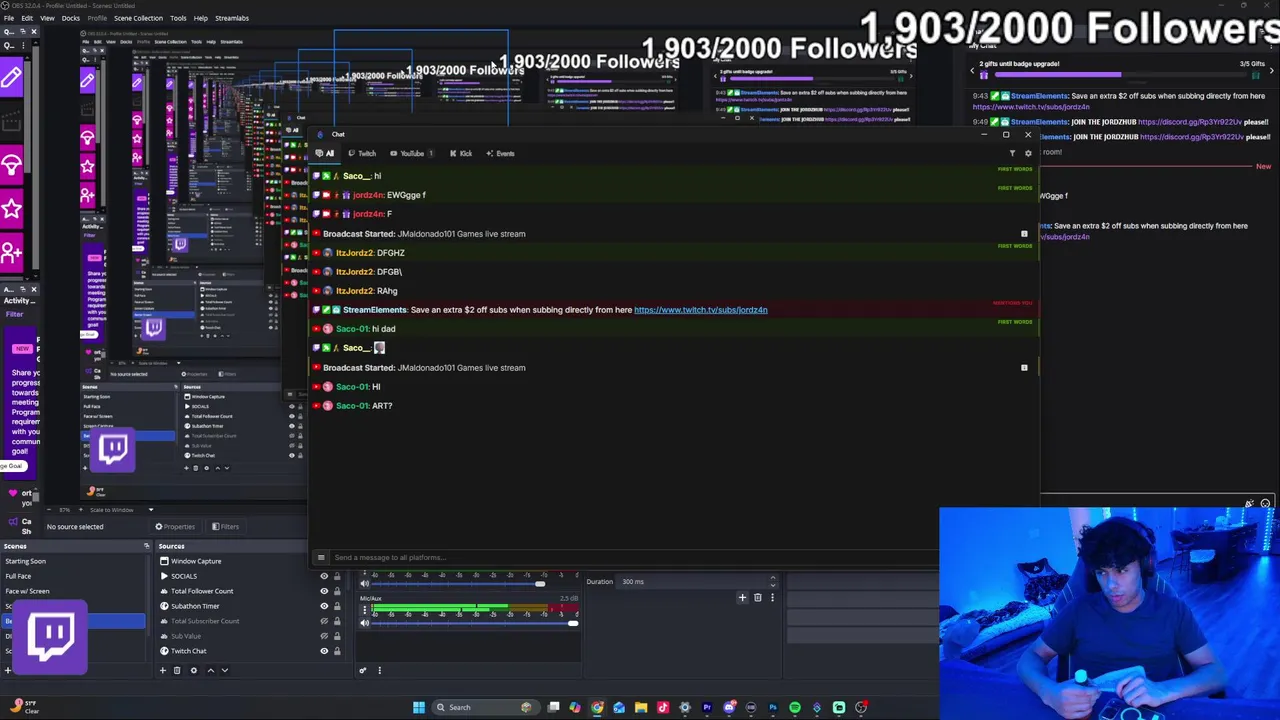Toggle lock on SOCIALS source
This screenshot has width=1280, height=720.
coord(337,576)
